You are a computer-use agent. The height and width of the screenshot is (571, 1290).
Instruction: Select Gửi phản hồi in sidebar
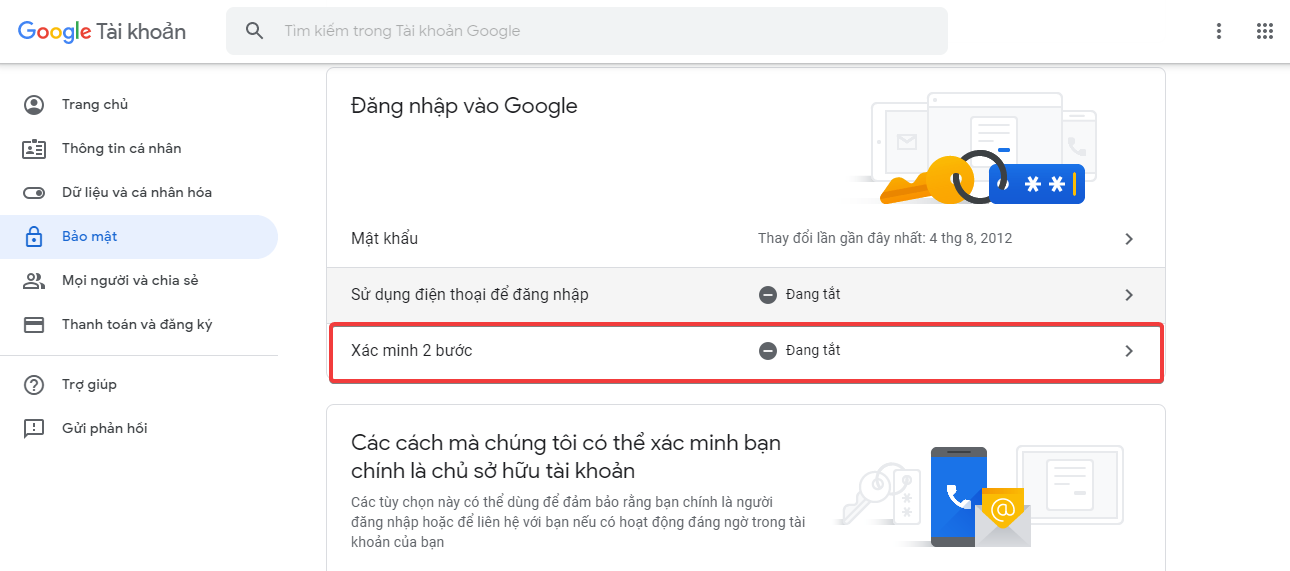coord(104,429)
